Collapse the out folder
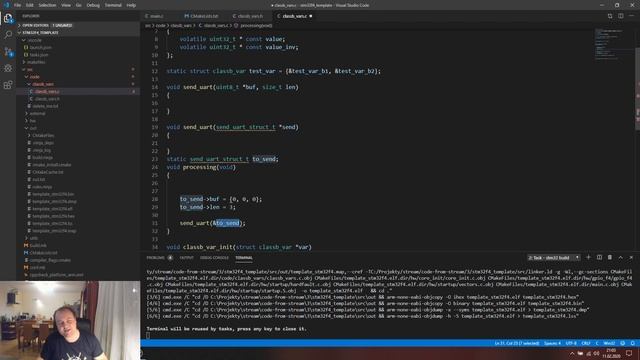640x360 pixels. [78, 128]
